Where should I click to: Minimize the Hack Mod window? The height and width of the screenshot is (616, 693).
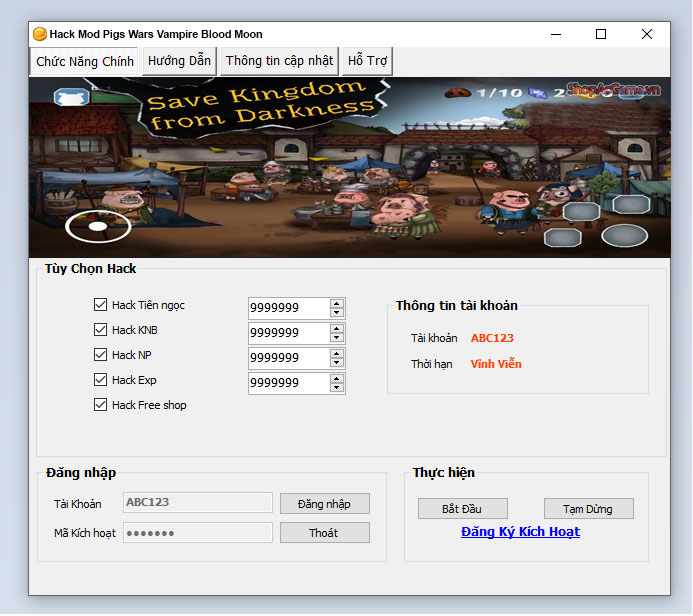coord(556,34)
